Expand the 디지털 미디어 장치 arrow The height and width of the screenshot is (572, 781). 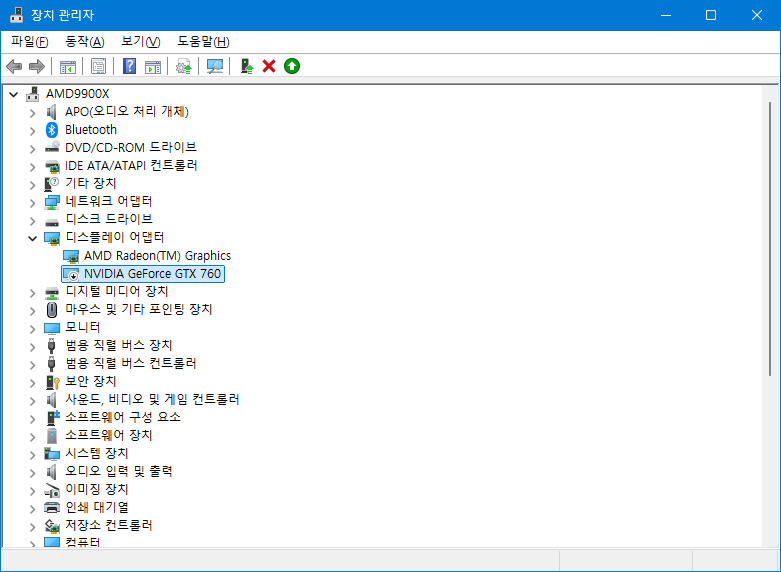point(32,293)
